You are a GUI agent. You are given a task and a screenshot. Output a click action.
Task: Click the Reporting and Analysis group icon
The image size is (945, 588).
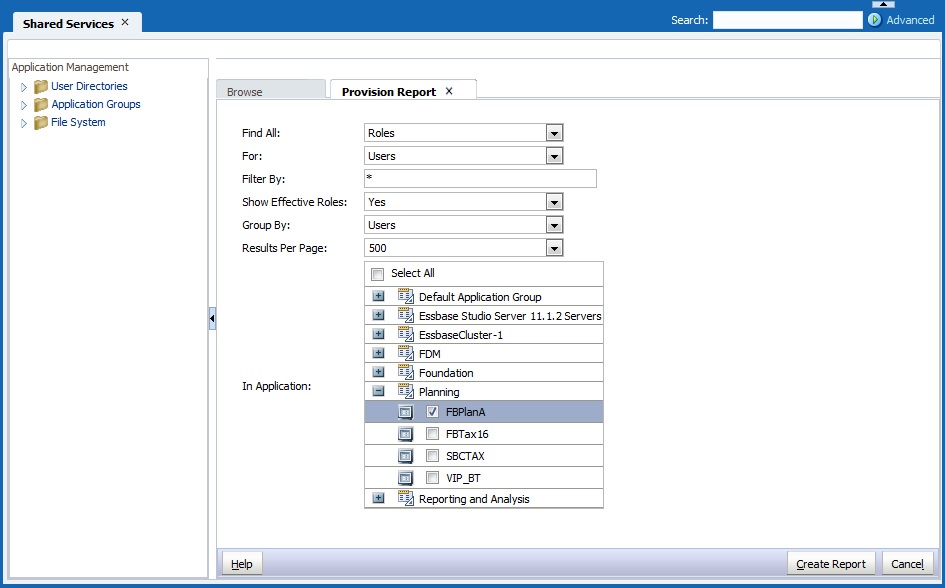coord(405,498)
